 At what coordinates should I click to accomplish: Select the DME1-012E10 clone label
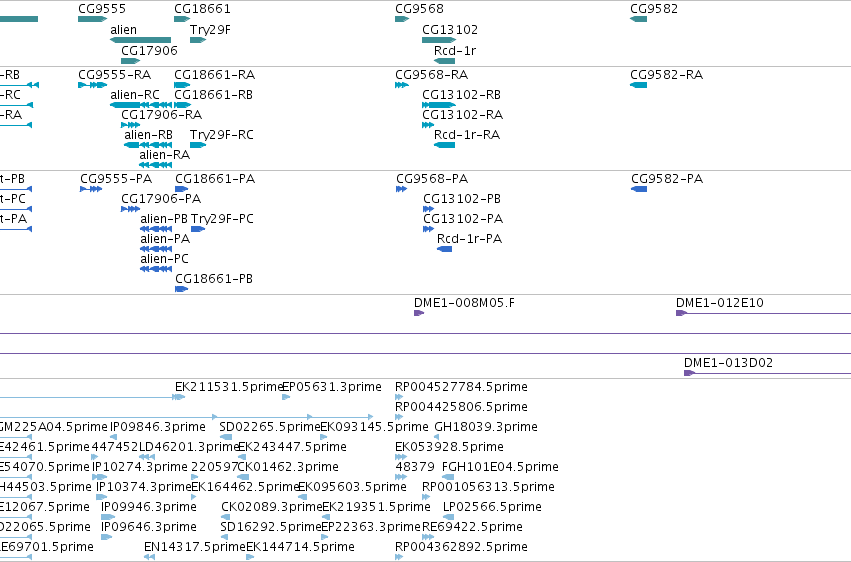tap(720, 303)
